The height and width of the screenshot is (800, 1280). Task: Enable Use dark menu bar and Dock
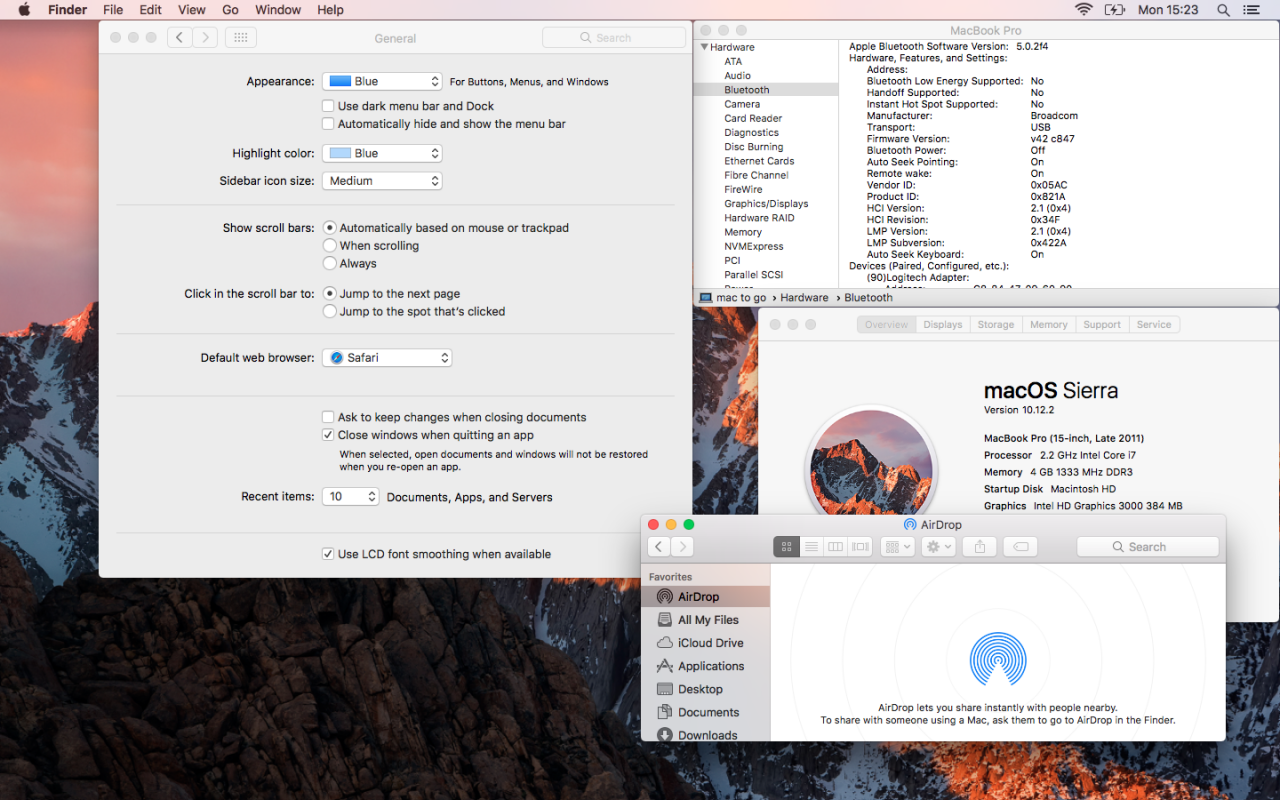[x=328, y=106]
